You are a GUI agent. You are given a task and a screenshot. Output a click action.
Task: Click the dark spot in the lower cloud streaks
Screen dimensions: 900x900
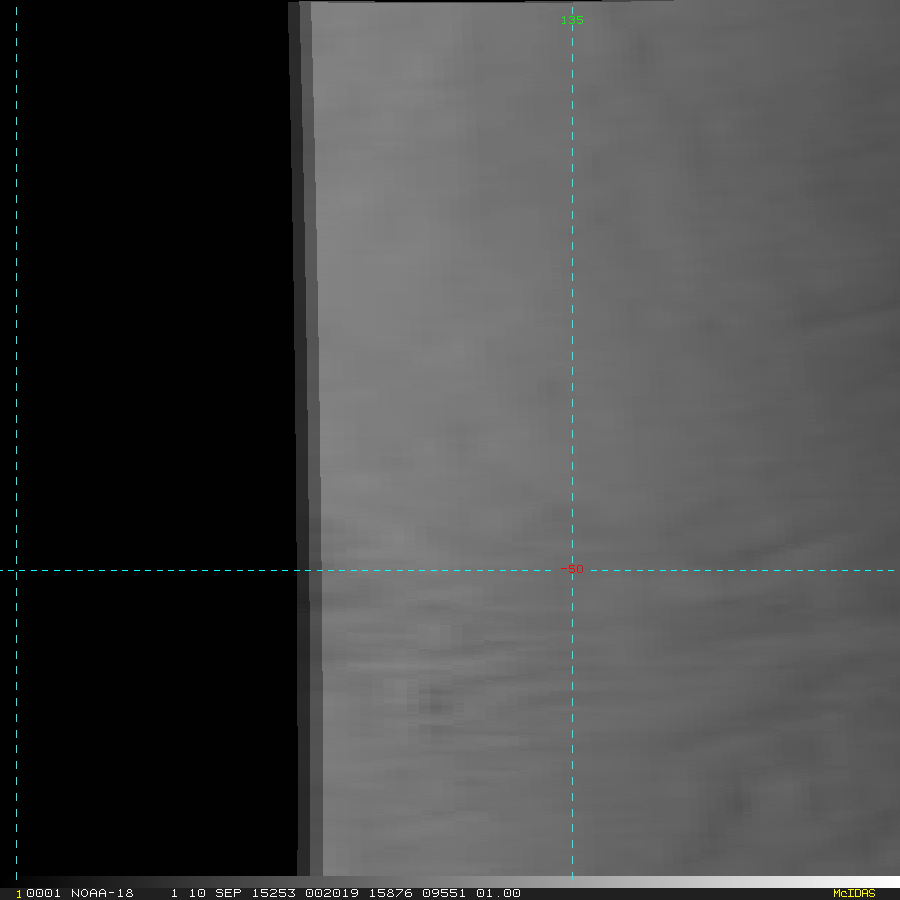click(x=435, y=707)
